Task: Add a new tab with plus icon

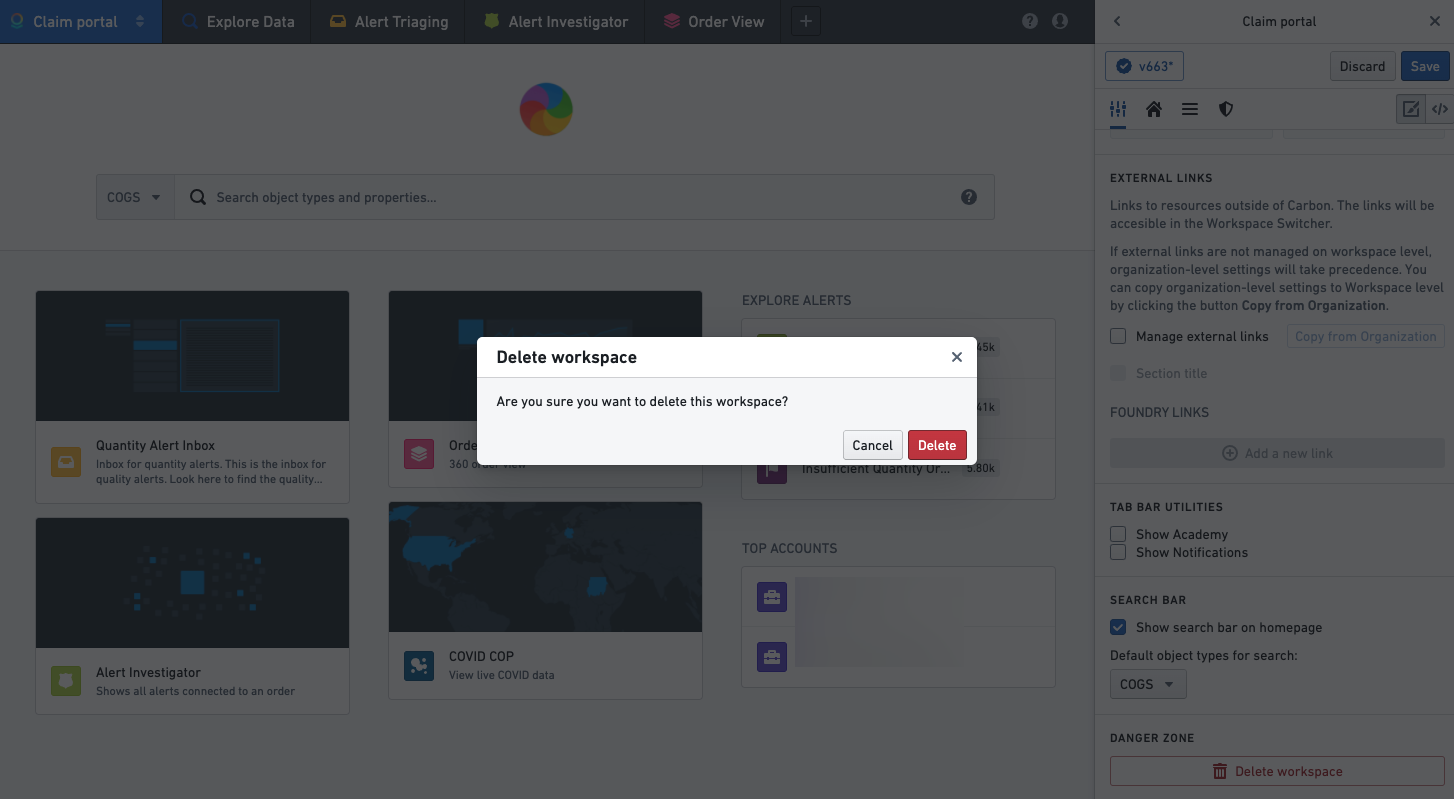Action: (806, 21)
